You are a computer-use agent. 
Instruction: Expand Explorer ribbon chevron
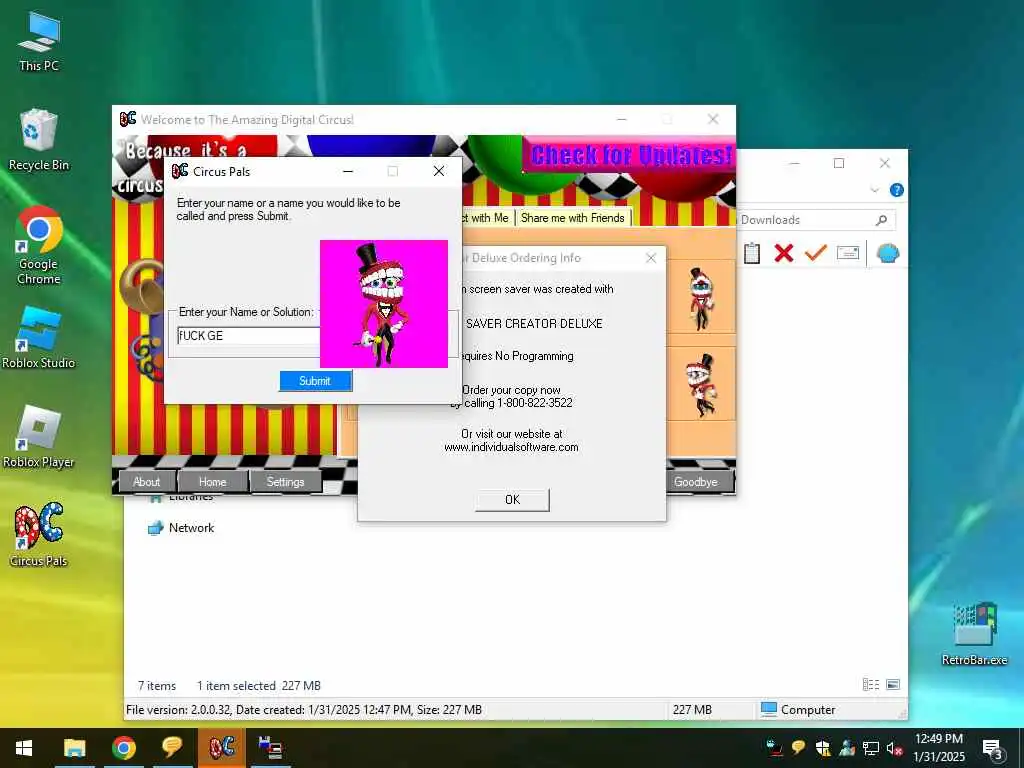(x=874, y=190)
